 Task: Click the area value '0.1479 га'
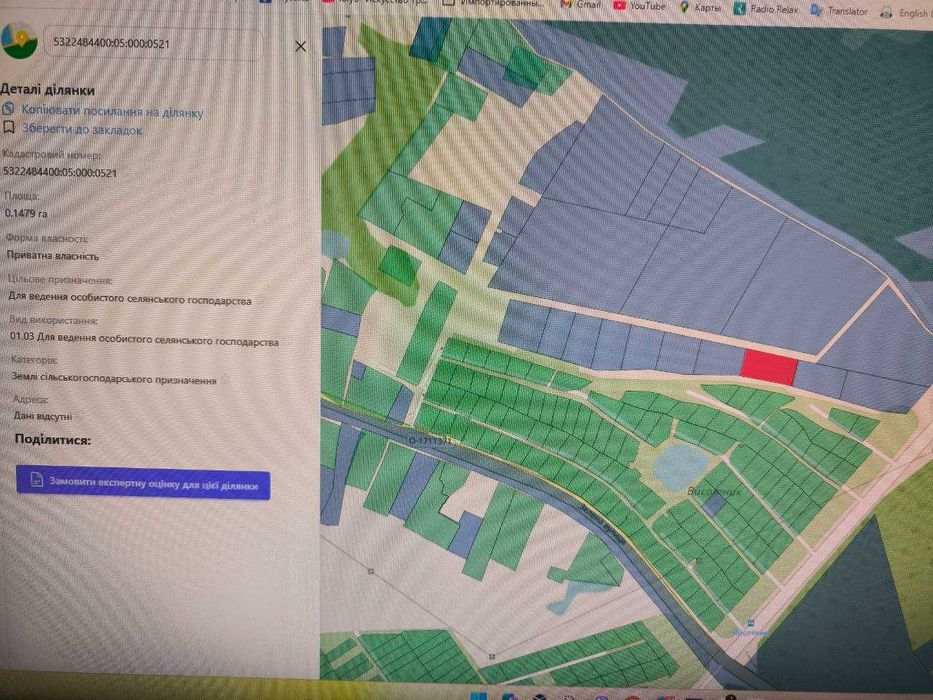pos(26,213)
